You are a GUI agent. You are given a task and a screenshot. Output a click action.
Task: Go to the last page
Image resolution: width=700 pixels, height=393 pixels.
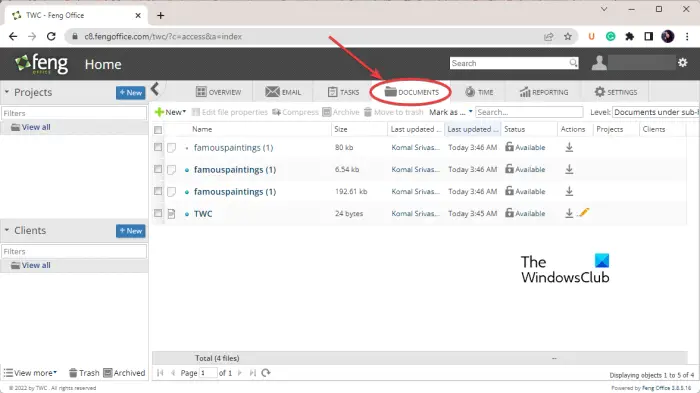click(x=253, y=372)
